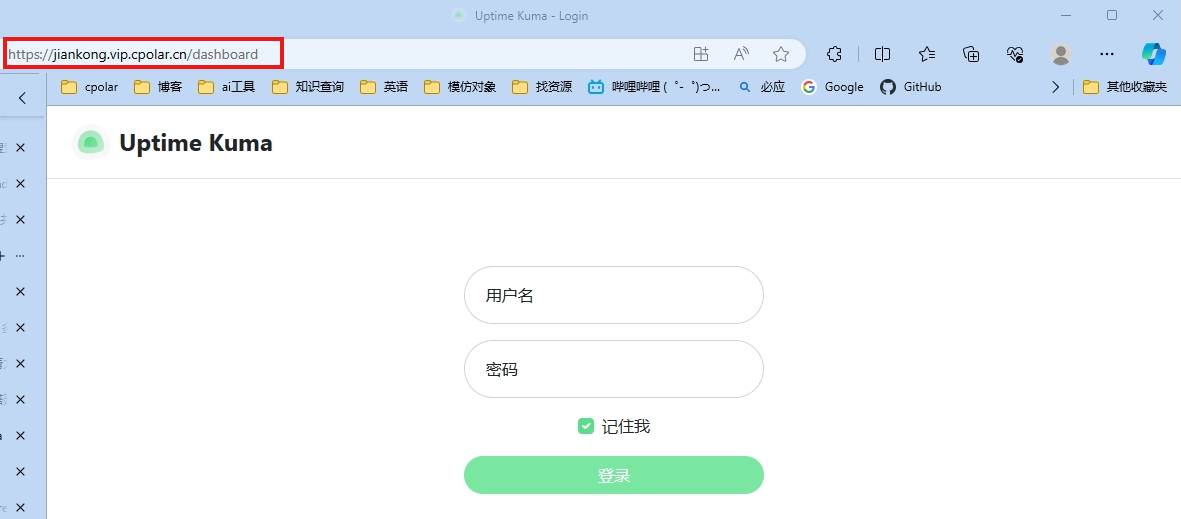Image resolution: width=1181 pixels, height=519 pixels.
Task: Open the Collections icon
Action: pos(971,54)
